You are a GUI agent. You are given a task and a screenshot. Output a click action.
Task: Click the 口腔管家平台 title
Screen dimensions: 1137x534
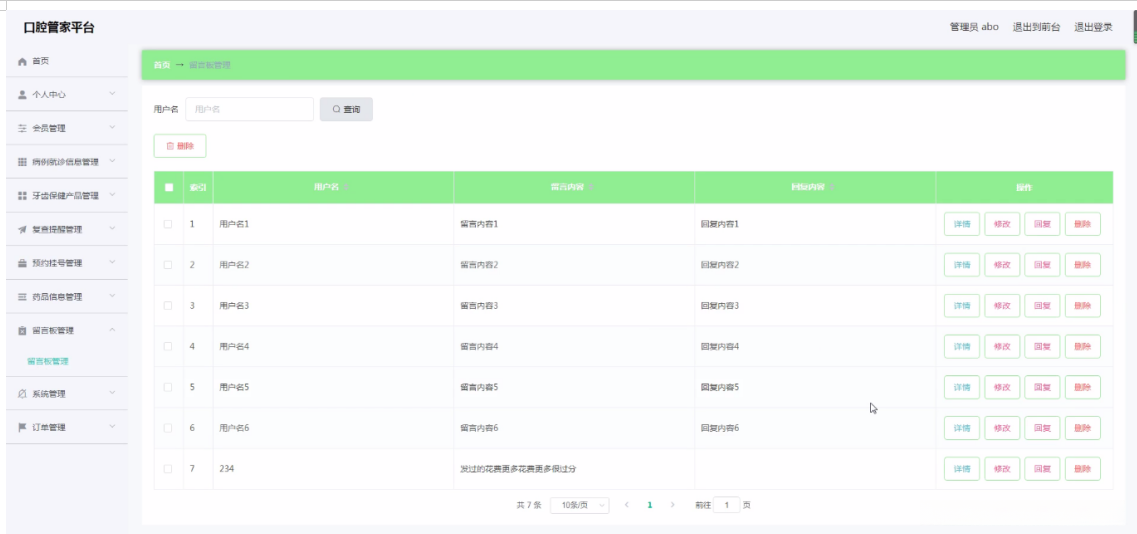tap(59, 28)
